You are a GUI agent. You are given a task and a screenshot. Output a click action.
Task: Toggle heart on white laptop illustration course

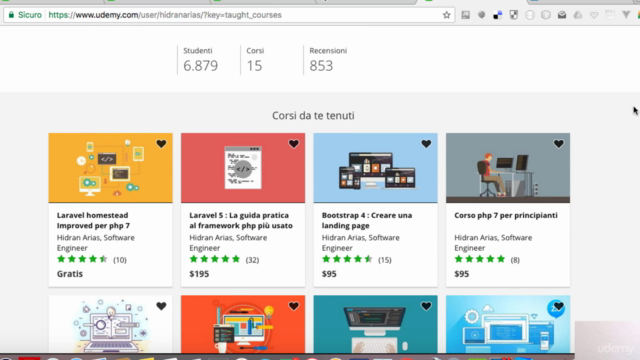click(161, 306)
